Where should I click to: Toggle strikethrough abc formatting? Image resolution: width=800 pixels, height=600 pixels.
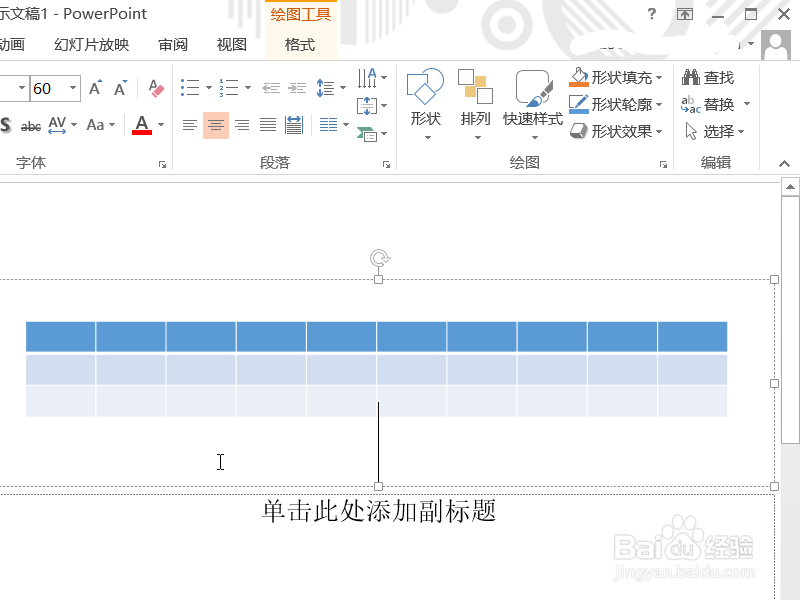31,126
